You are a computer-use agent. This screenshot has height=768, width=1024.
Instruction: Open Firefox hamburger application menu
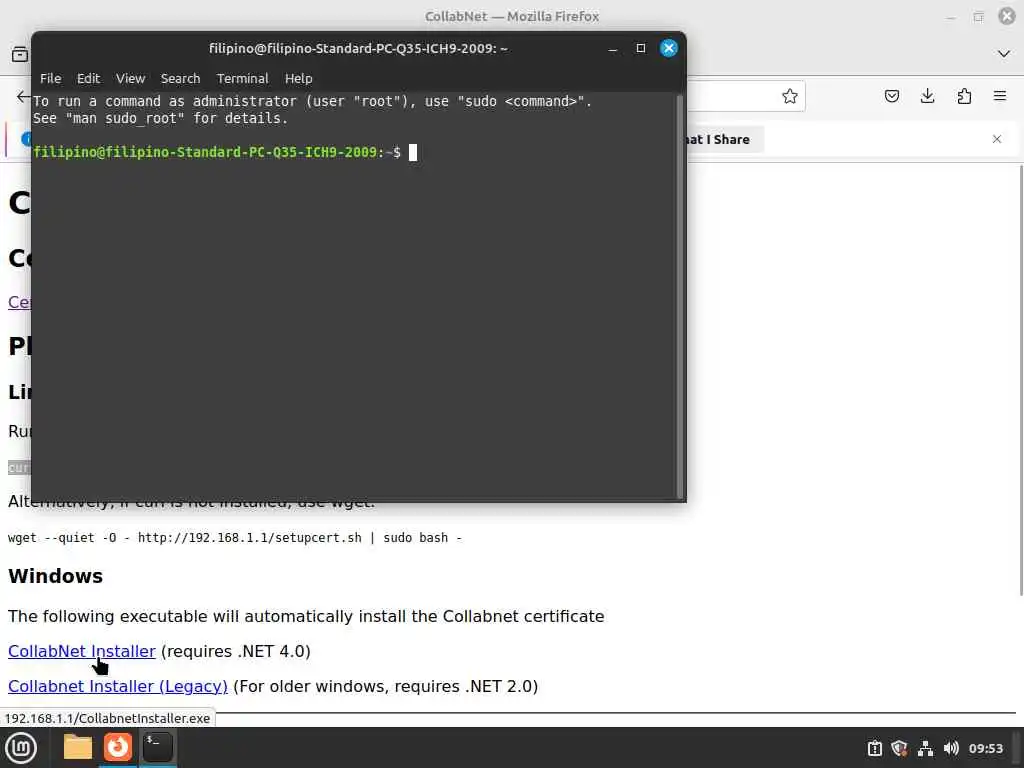1000,96
